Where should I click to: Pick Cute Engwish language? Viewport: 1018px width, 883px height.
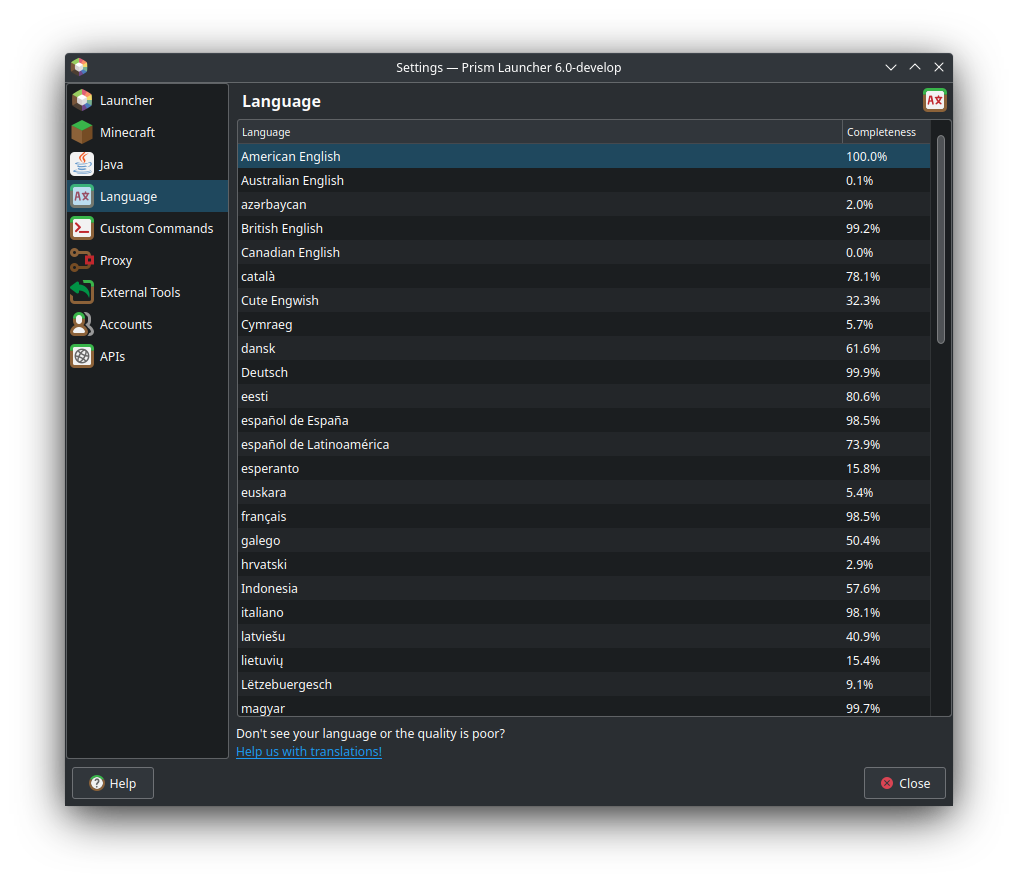(x=584, y=301)
